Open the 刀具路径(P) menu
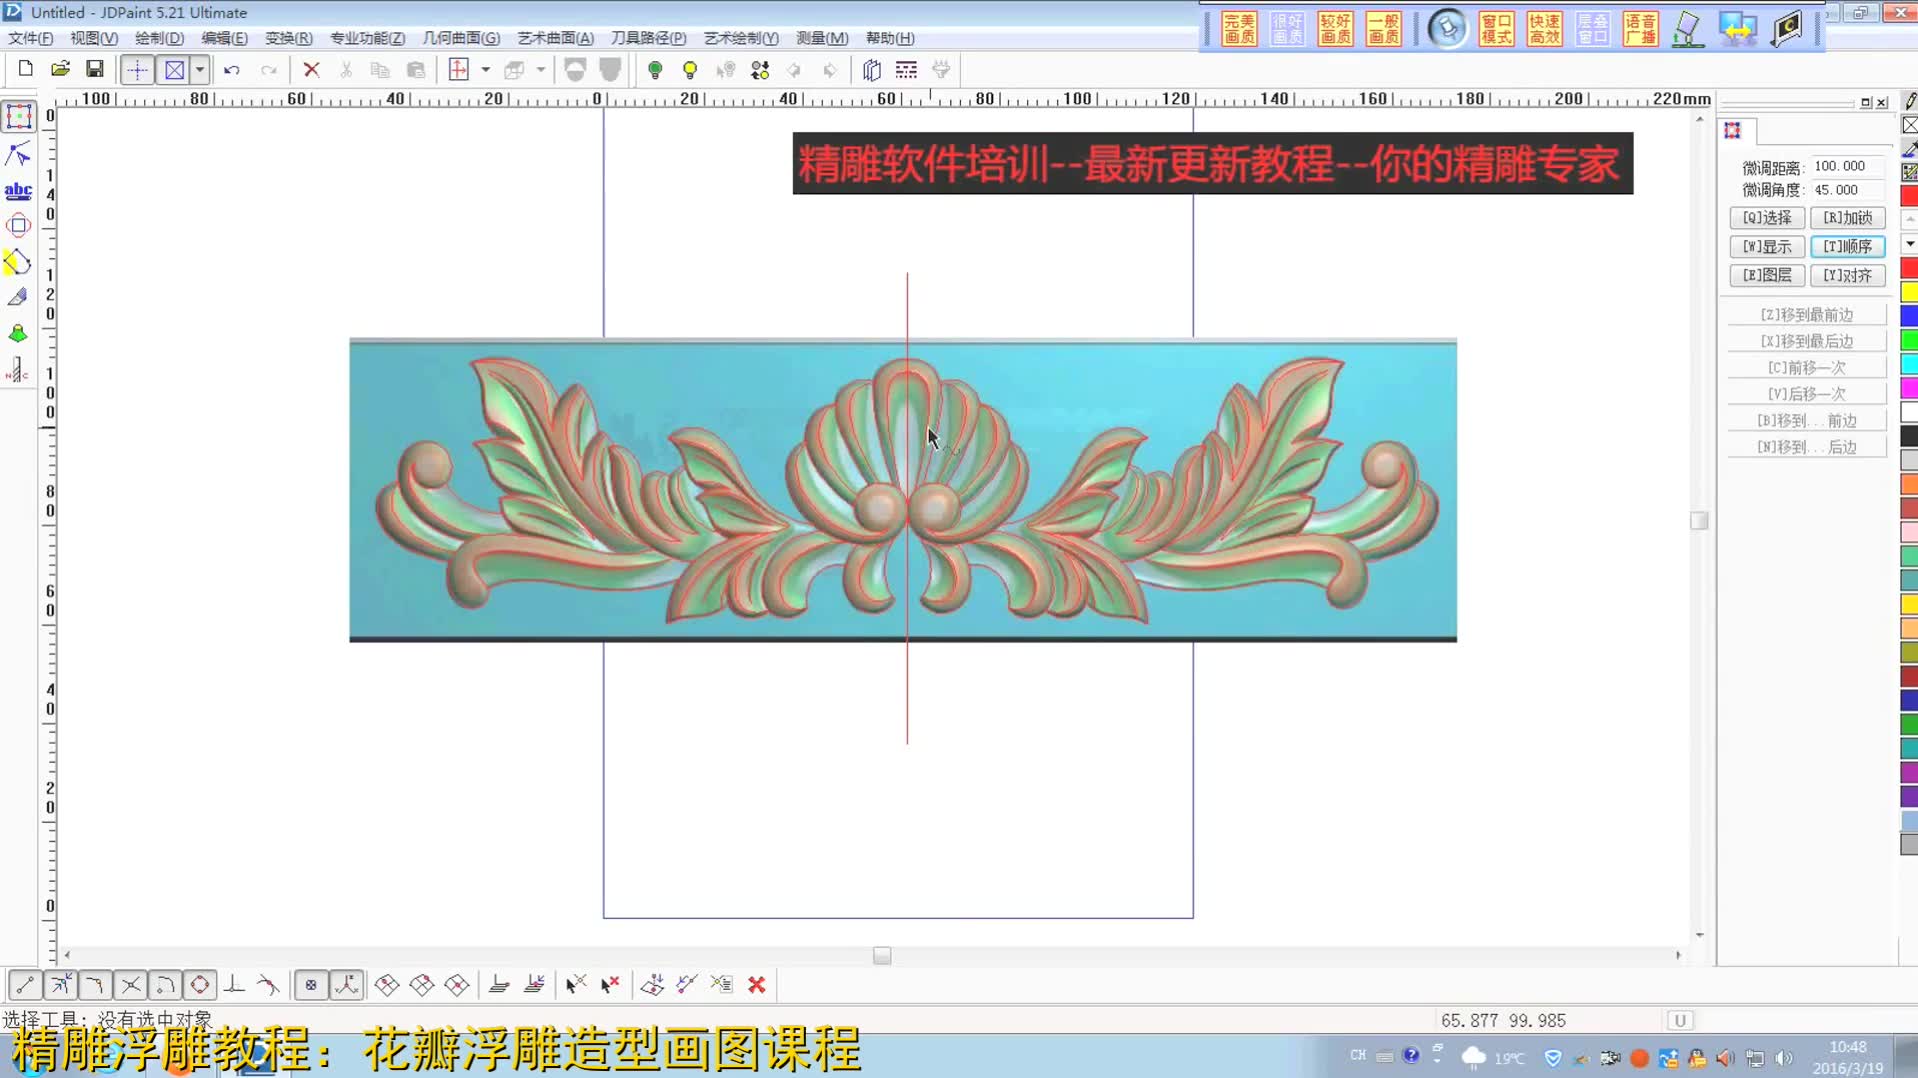 (x=648, y=38)
